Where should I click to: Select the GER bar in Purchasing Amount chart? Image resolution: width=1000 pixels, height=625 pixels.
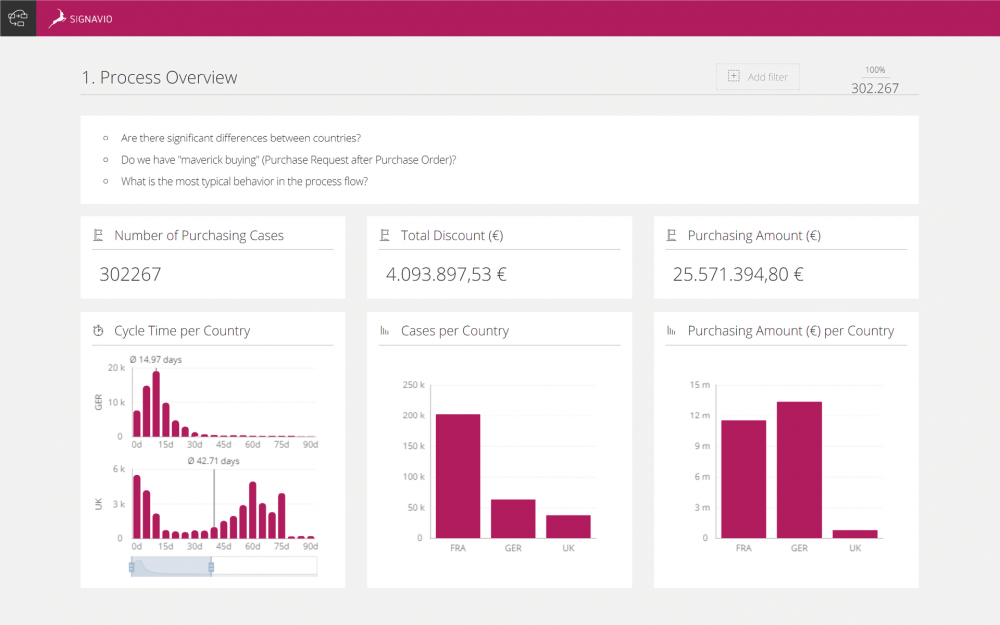pyautogui.click(x=799, y=470)
